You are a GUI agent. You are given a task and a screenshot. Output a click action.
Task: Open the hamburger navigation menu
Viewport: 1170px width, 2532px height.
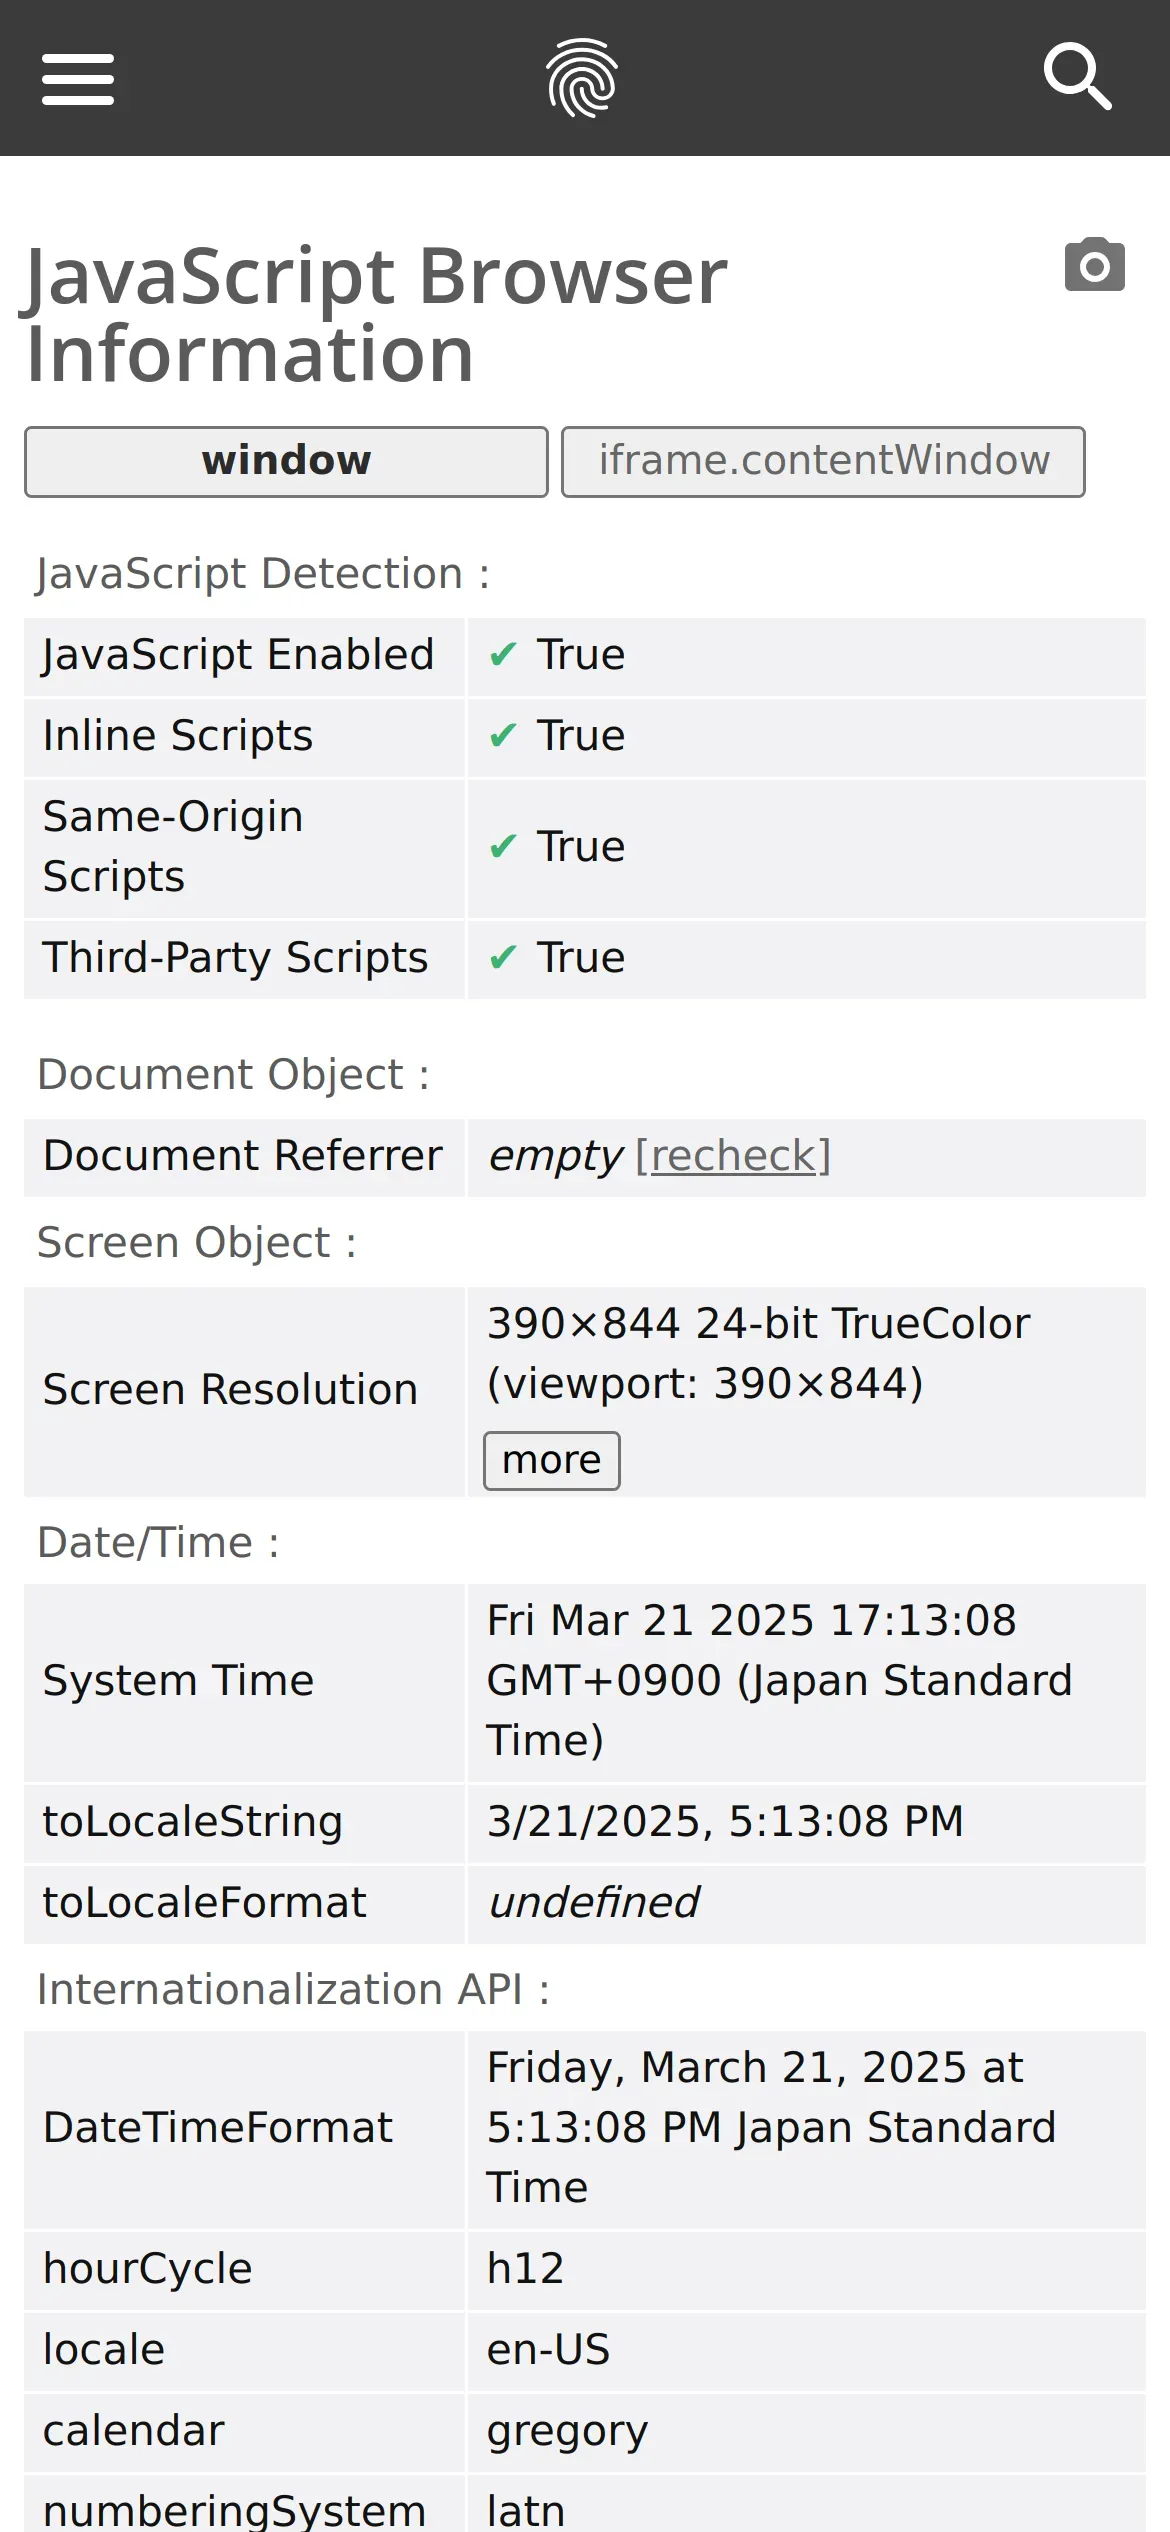click(78, 79)
